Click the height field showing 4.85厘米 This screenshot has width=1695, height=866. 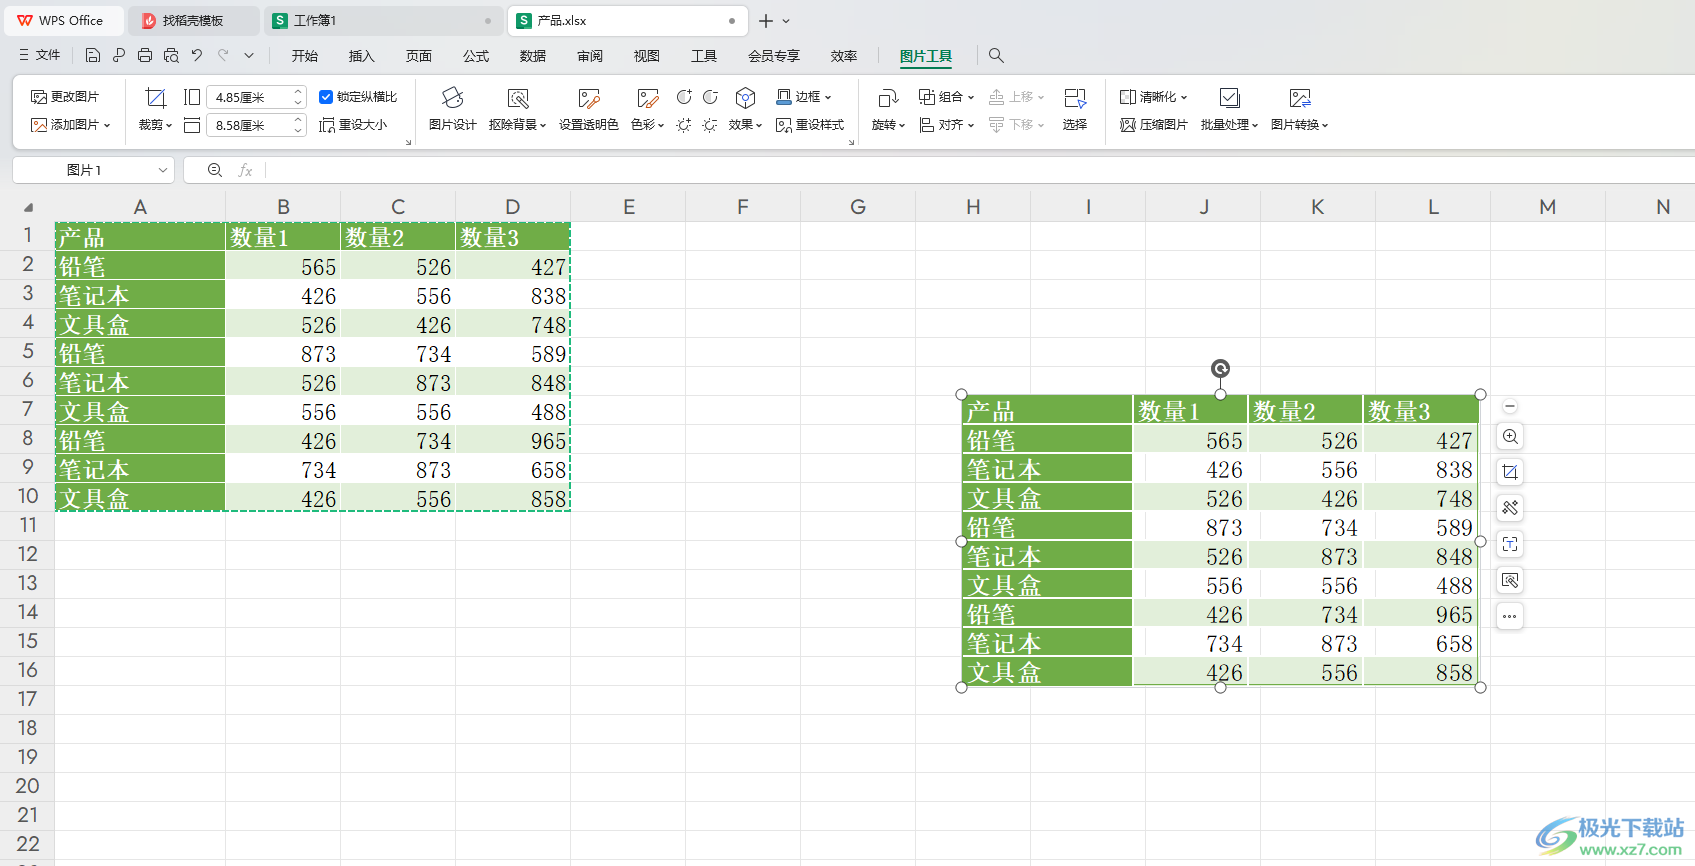pos(248,97)
